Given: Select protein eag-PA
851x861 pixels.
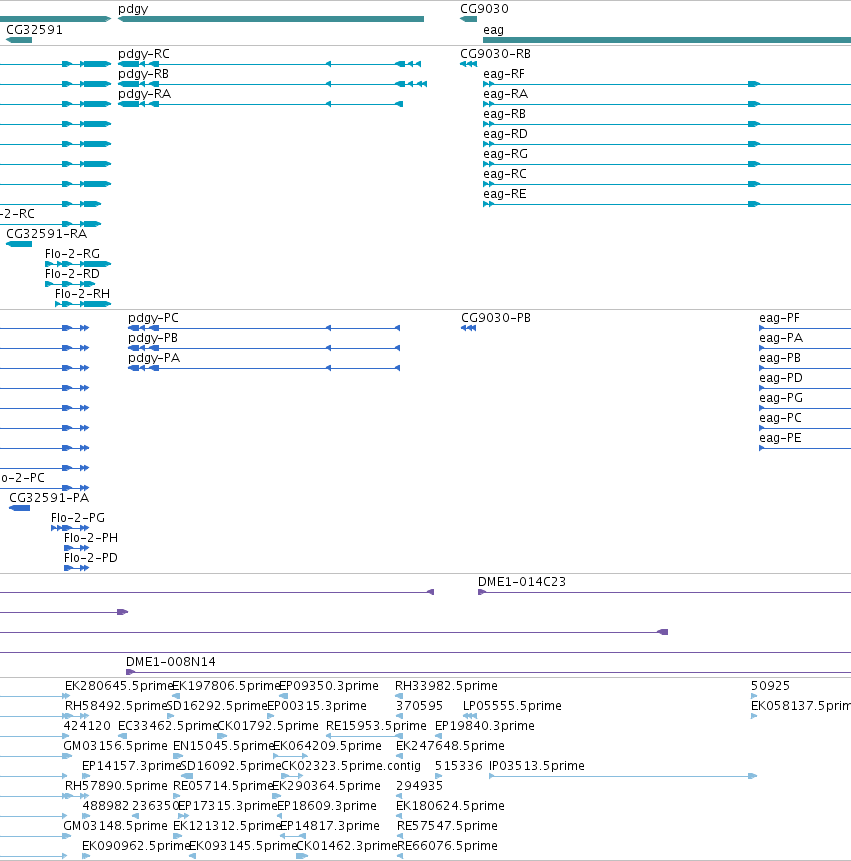Looking at the screenshot, I should [x=805, y=348].
